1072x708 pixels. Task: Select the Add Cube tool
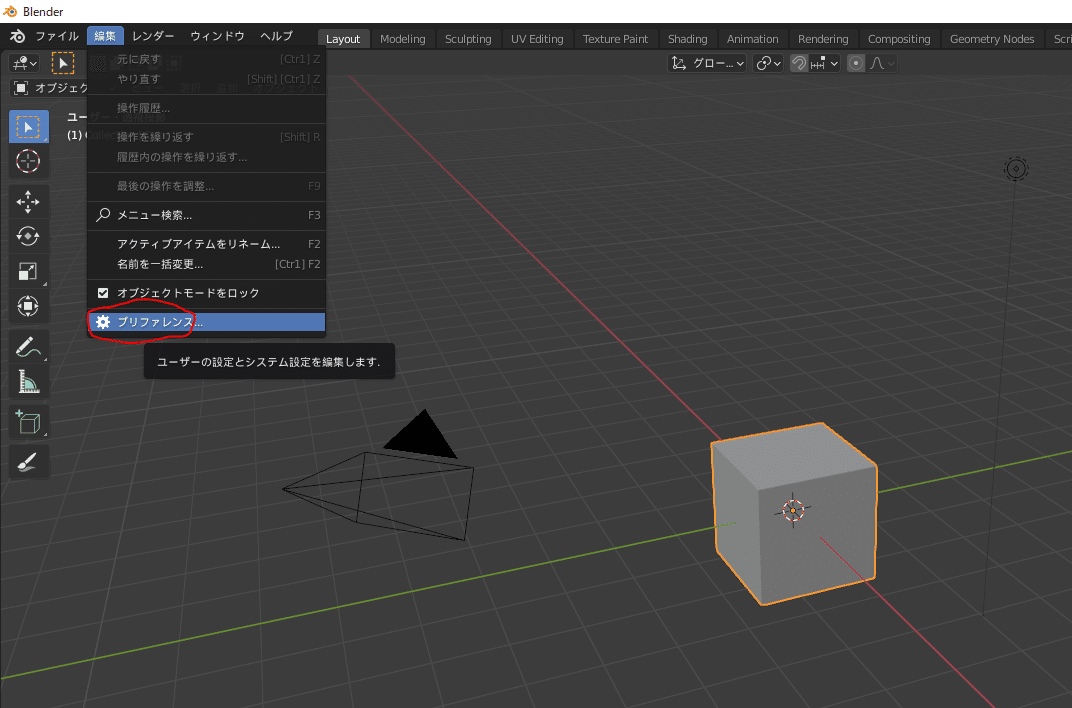tap(28, 422)
